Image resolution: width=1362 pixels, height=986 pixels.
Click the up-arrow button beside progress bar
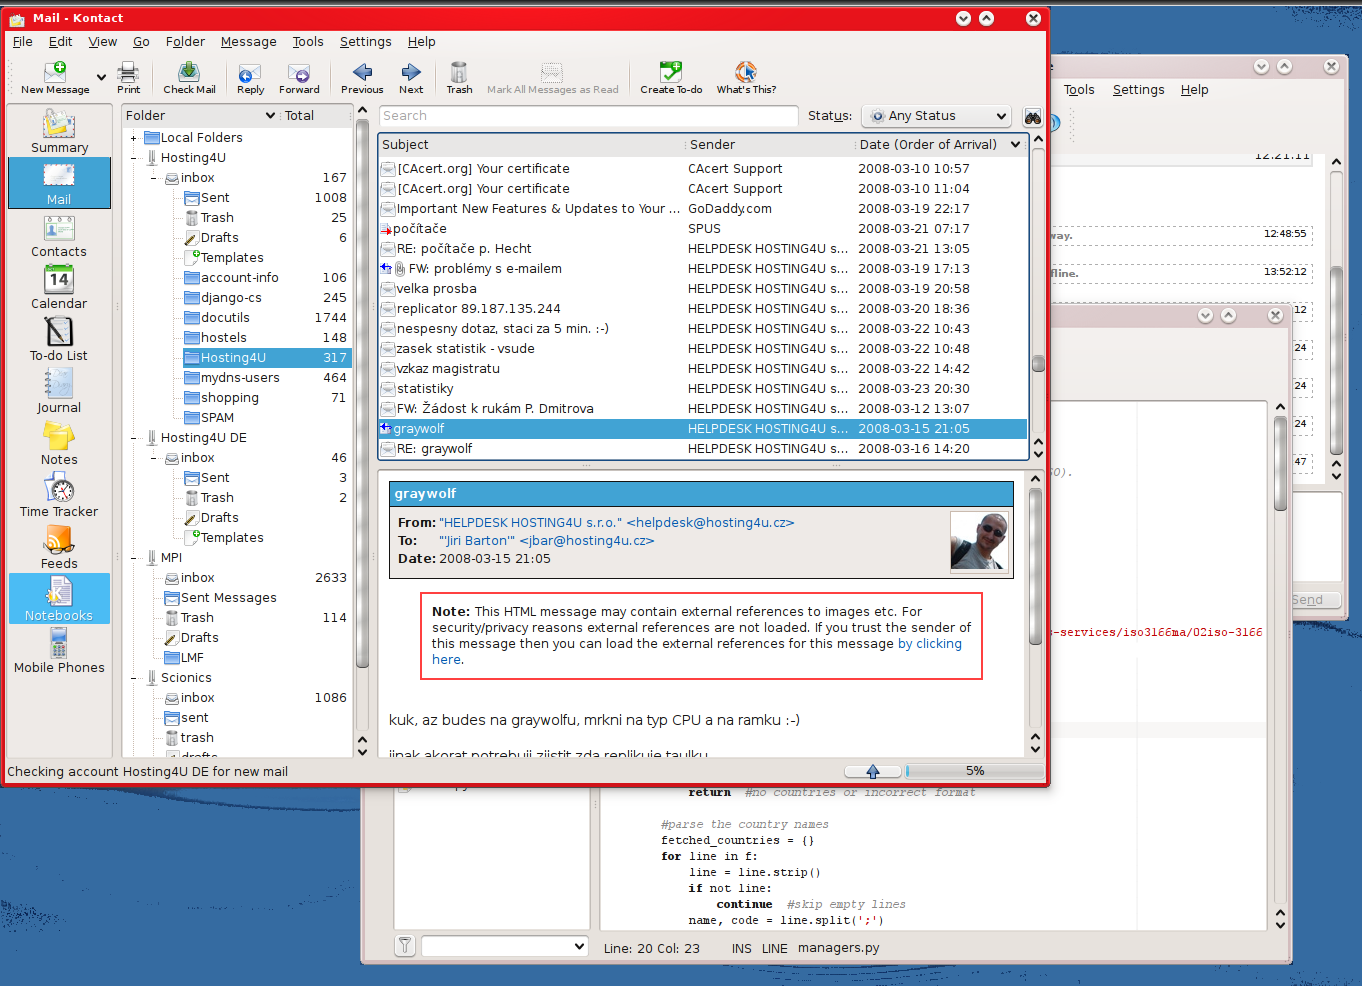pos(873,771)
